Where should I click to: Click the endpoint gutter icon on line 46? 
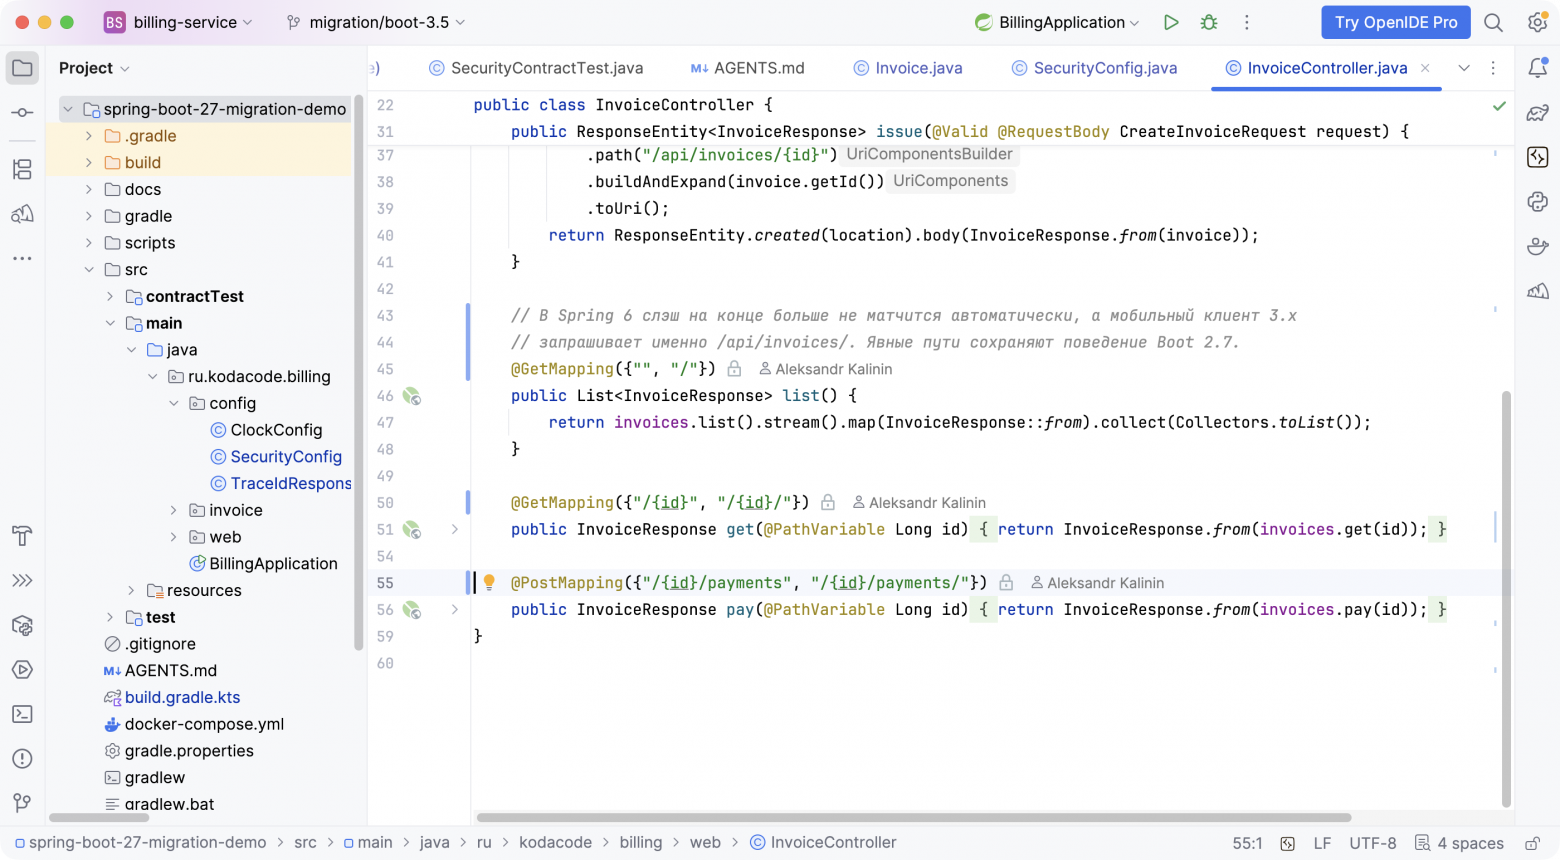point(412,396)
